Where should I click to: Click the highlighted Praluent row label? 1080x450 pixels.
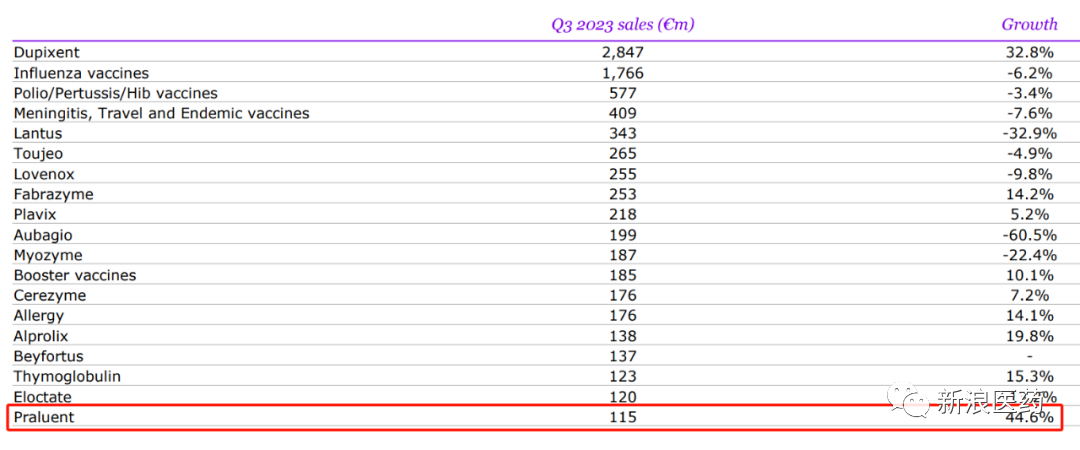click(43, 417)
